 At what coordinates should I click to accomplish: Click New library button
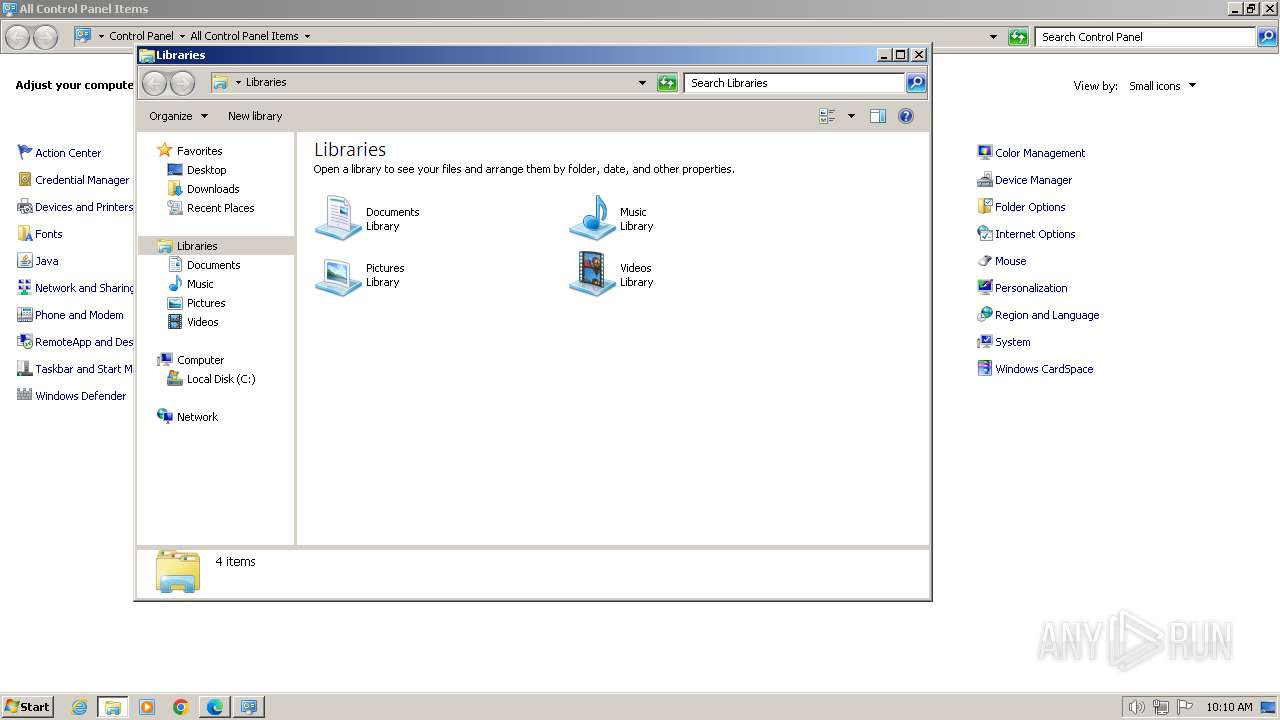pyautogui.click(x=255, y=116)
